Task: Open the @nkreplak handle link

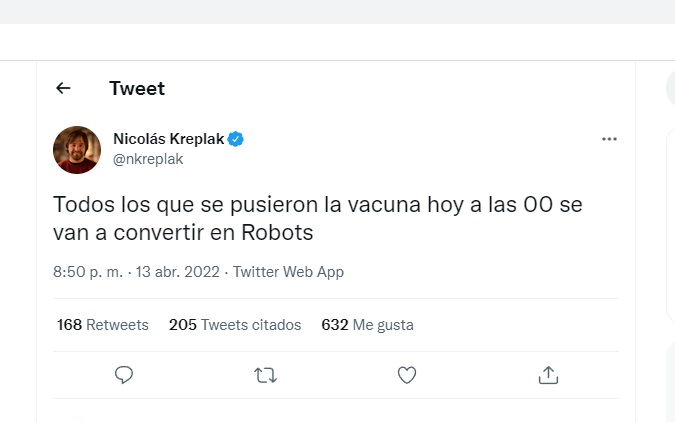Action: (x=148, y=159)
